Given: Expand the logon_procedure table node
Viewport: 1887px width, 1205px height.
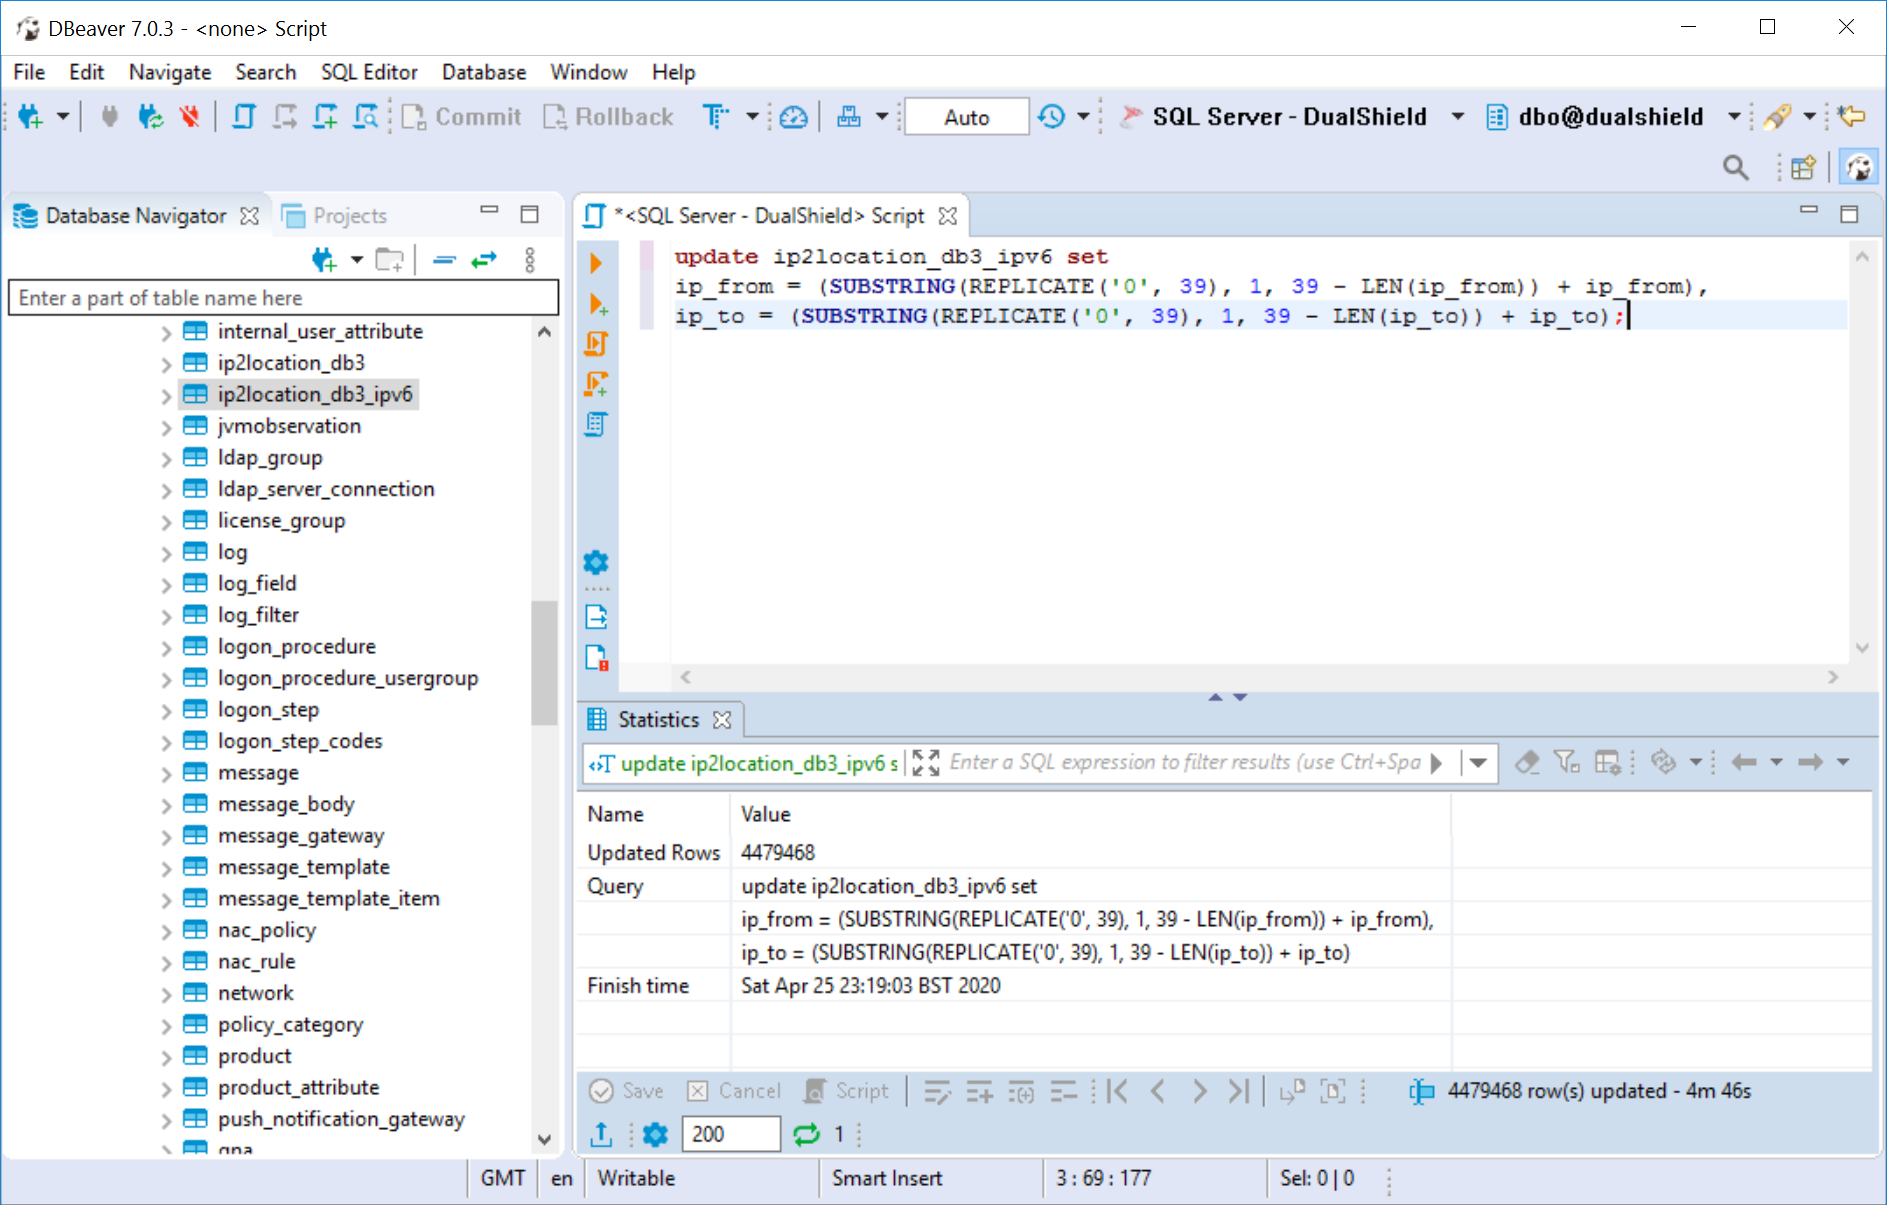Looking at the screenshot, I should point(166,647).
